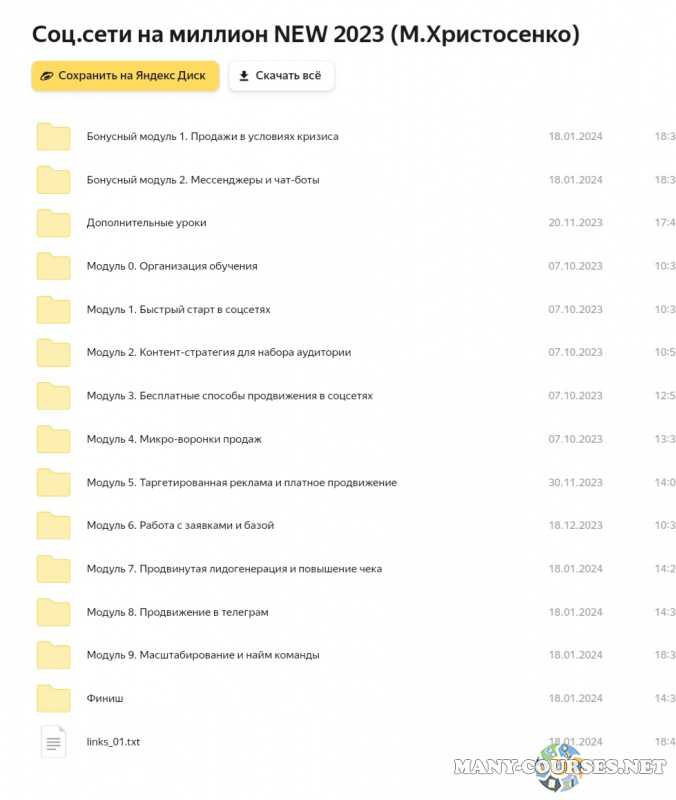Screen dimensions: 676x800
Task: Select Модуль 5. Таргетированная реклама folder name
Action: (x=241, y=482)
